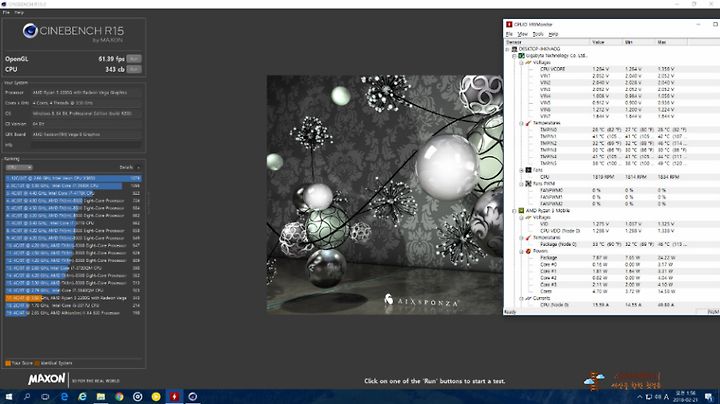The width and height of the screenshot is (720, 404).
Task: Open HWMonitor Help menu
Action: 553,34
